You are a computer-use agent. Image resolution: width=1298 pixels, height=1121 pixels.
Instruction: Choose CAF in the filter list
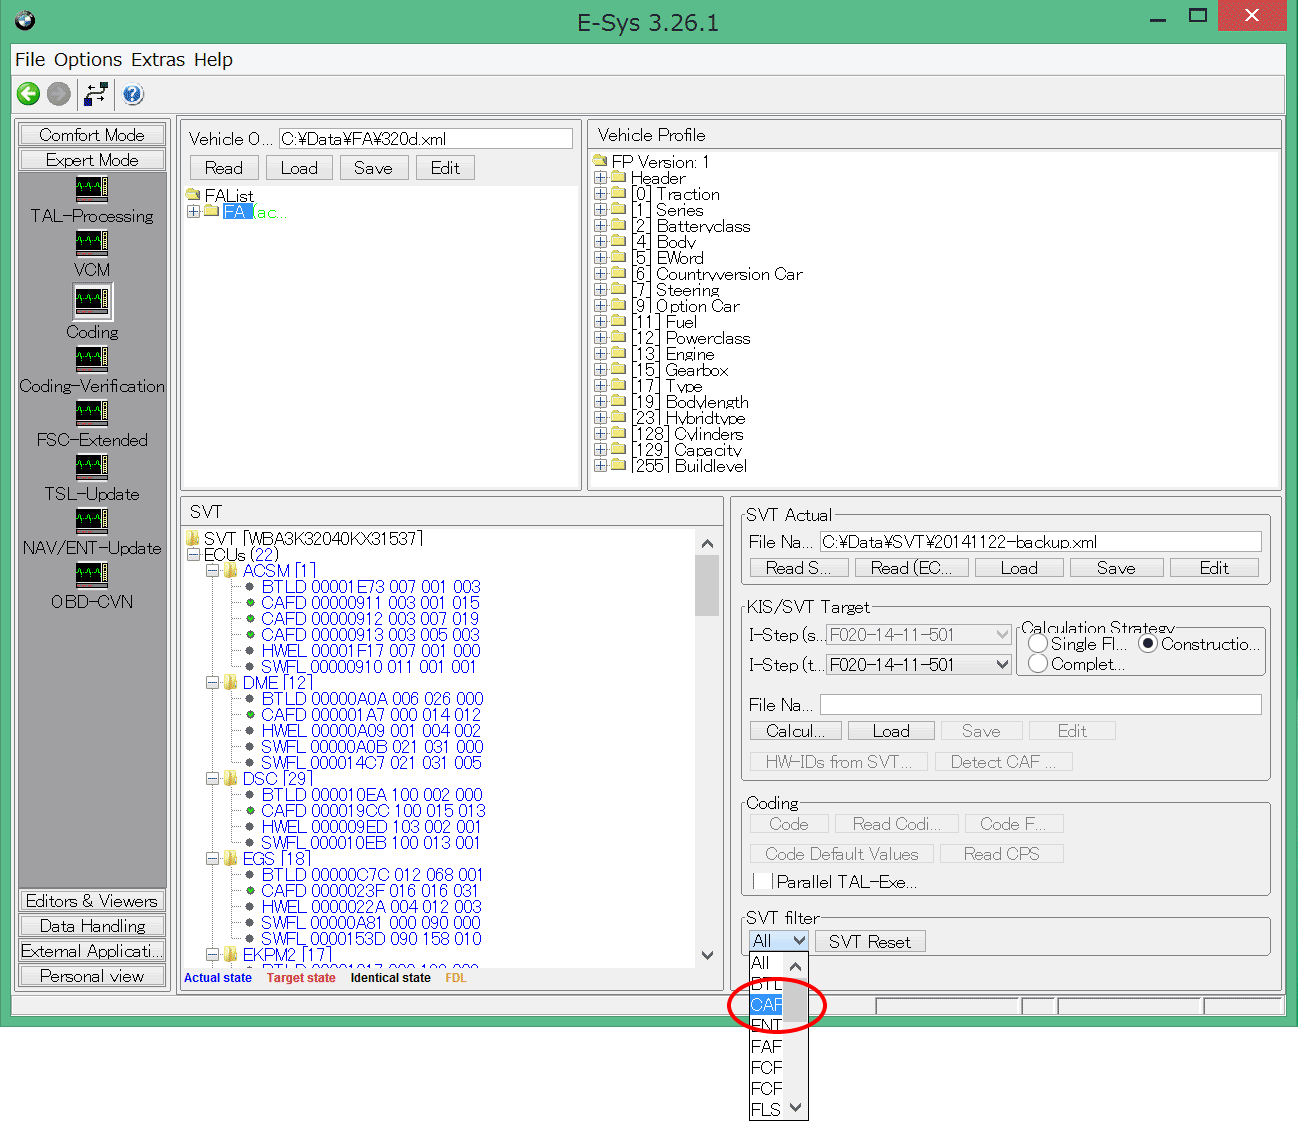tap(767, 1004)
